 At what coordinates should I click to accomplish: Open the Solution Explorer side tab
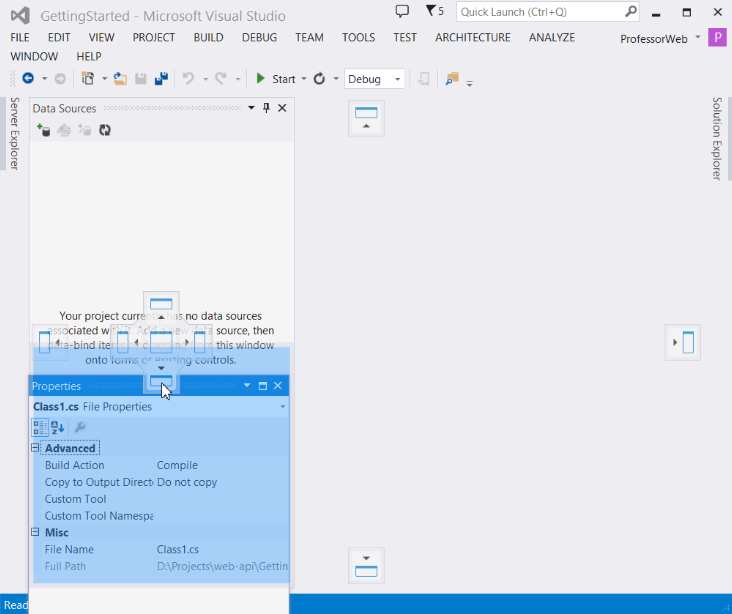coord(717,139)
